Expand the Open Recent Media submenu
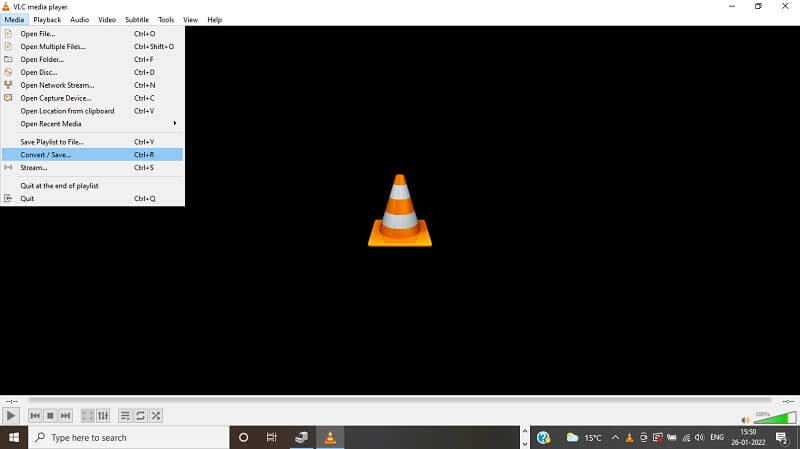 pos(92,123)
